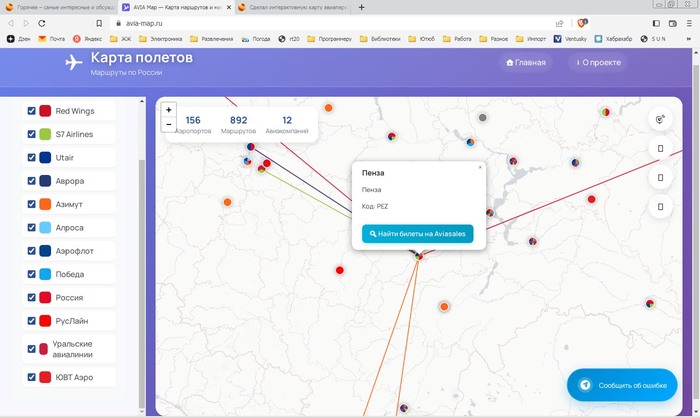Image resolution: width=700 pixels, height=418 pixels.
Task: Uncheck the Red Wings airline checkbox
Action: 32,111
